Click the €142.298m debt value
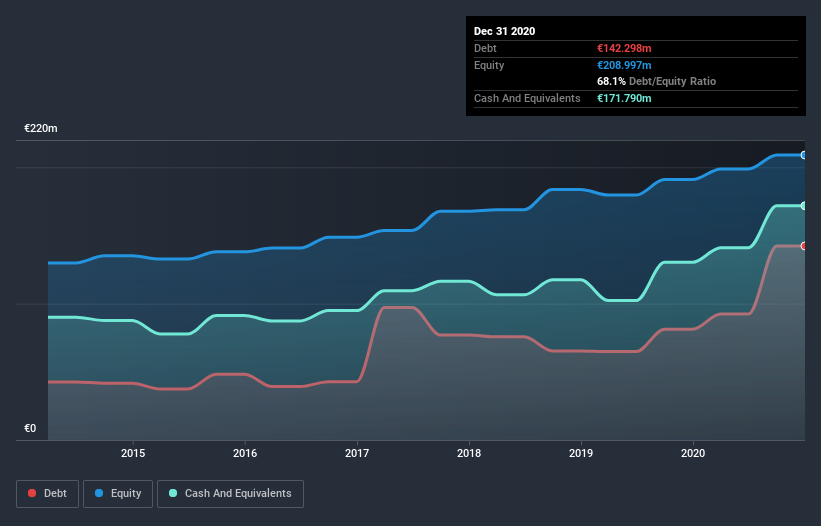The height and width of the screenshot is (526, 821). pyautogui.click(x=624, y=48)
